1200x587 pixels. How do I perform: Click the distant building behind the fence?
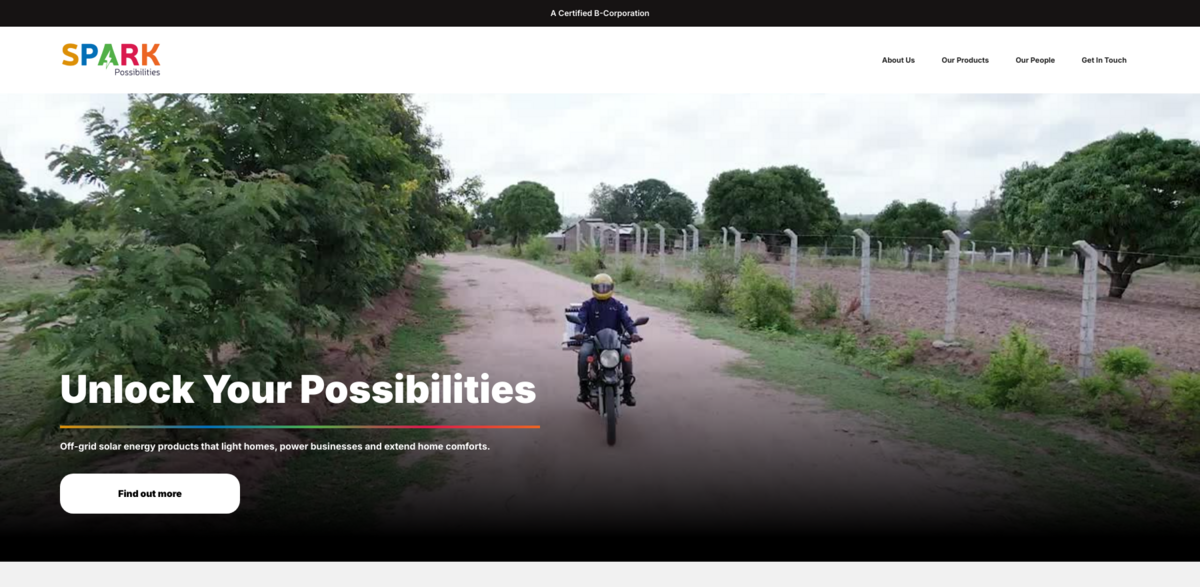point(590,236)
